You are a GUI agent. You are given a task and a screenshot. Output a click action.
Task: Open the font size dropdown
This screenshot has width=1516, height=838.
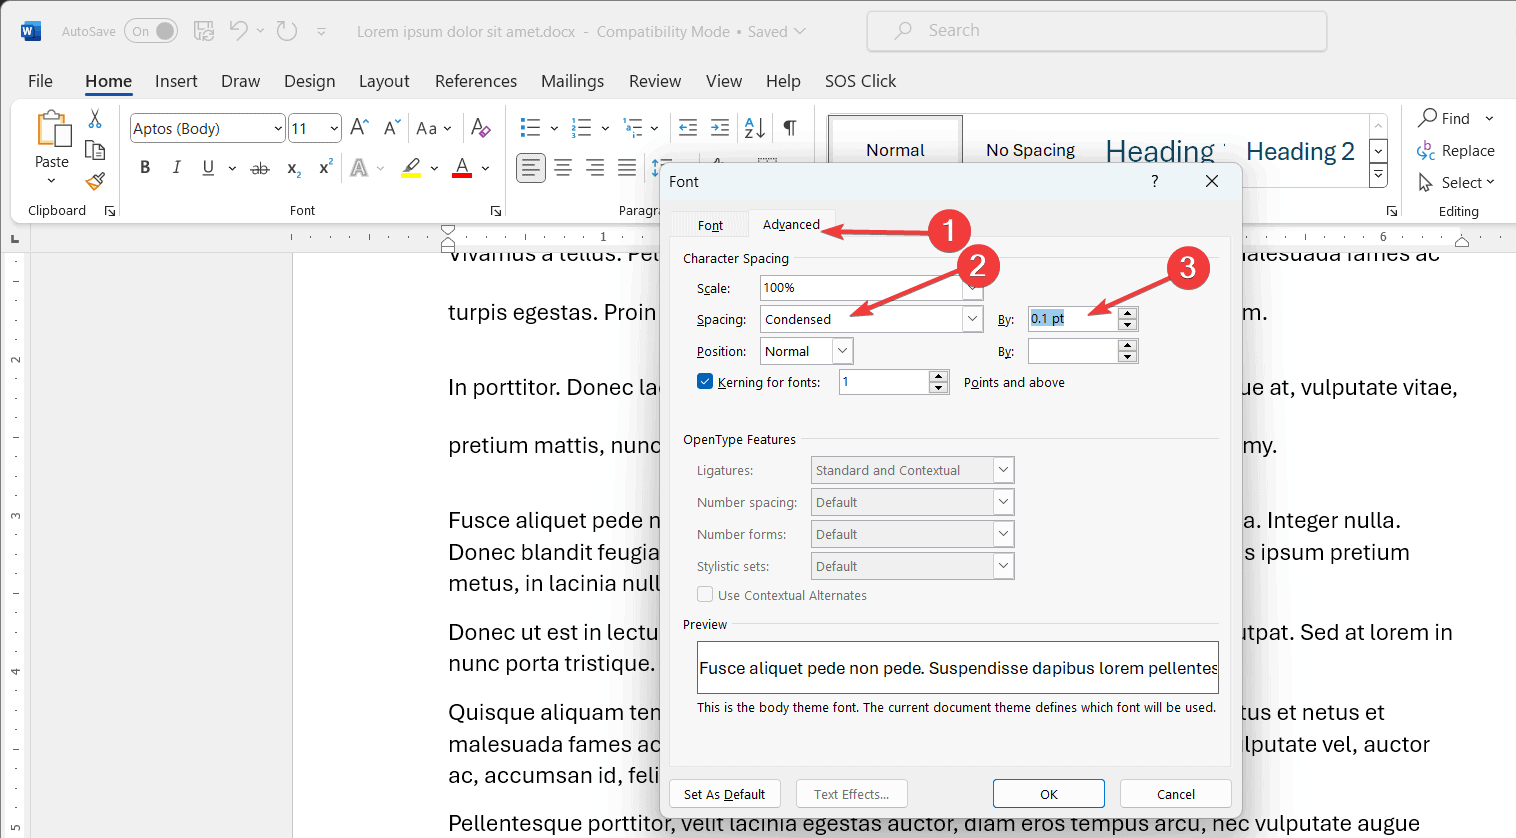click(x=334, y=128)
